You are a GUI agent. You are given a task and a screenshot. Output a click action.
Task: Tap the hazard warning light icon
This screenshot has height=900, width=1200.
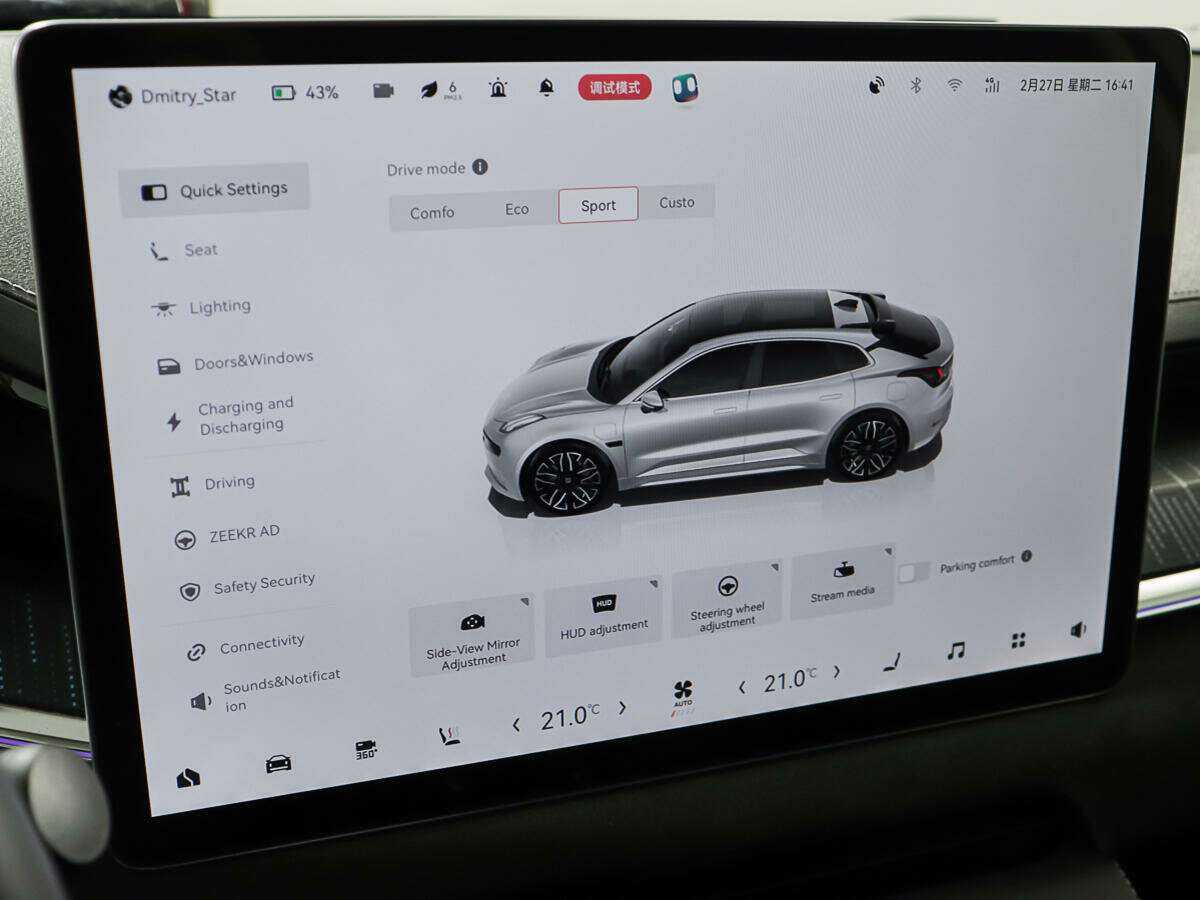497,89
